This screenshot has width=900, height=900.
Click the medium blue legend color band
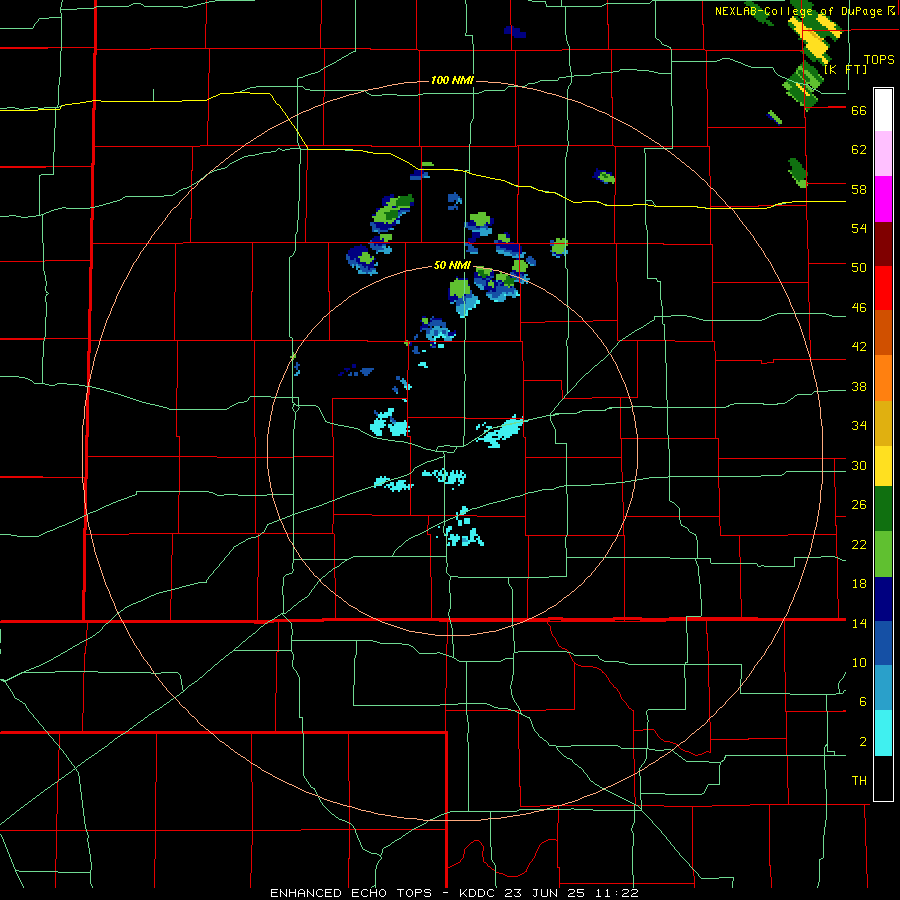coord(883,643)
